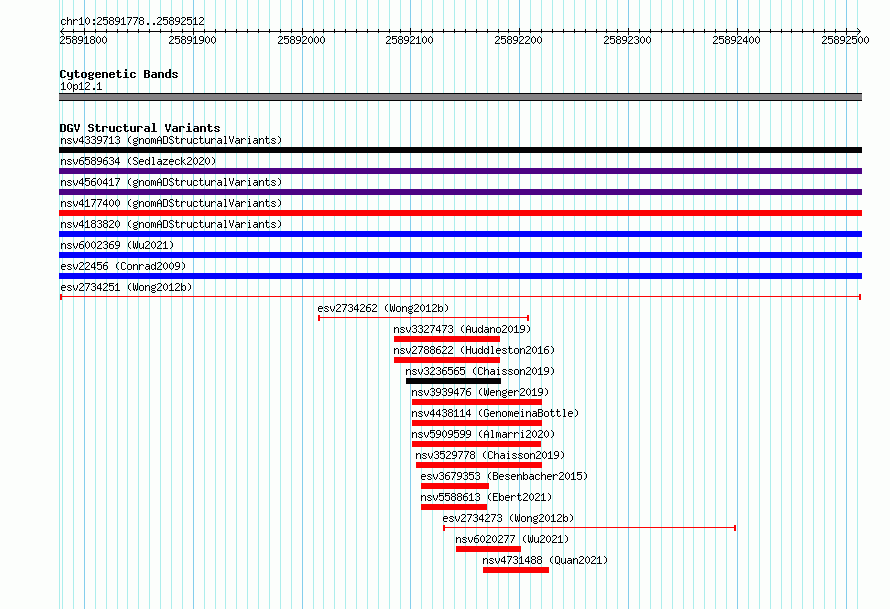Image resolution: width=890 pixels, height=609 pixels.
Task: Open the nsv3327473 Audano2019 label
Action: [x=462, y=329]
